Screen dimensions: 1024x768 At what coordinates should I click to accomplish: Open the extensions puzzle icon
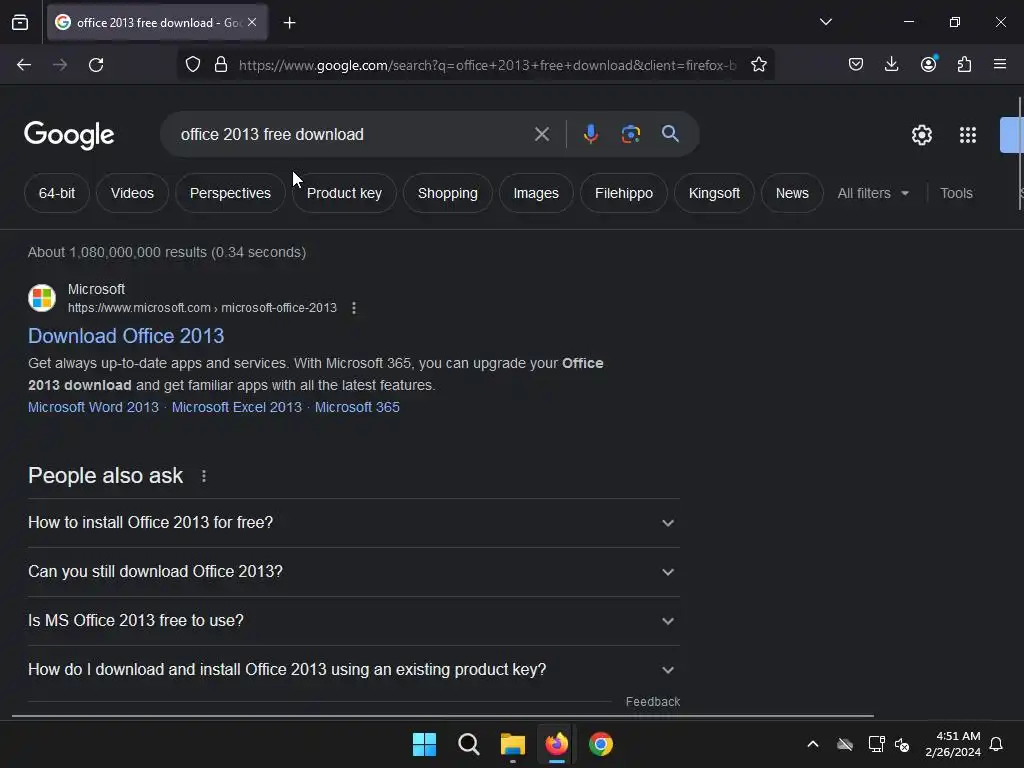click(x=964, y=65)
